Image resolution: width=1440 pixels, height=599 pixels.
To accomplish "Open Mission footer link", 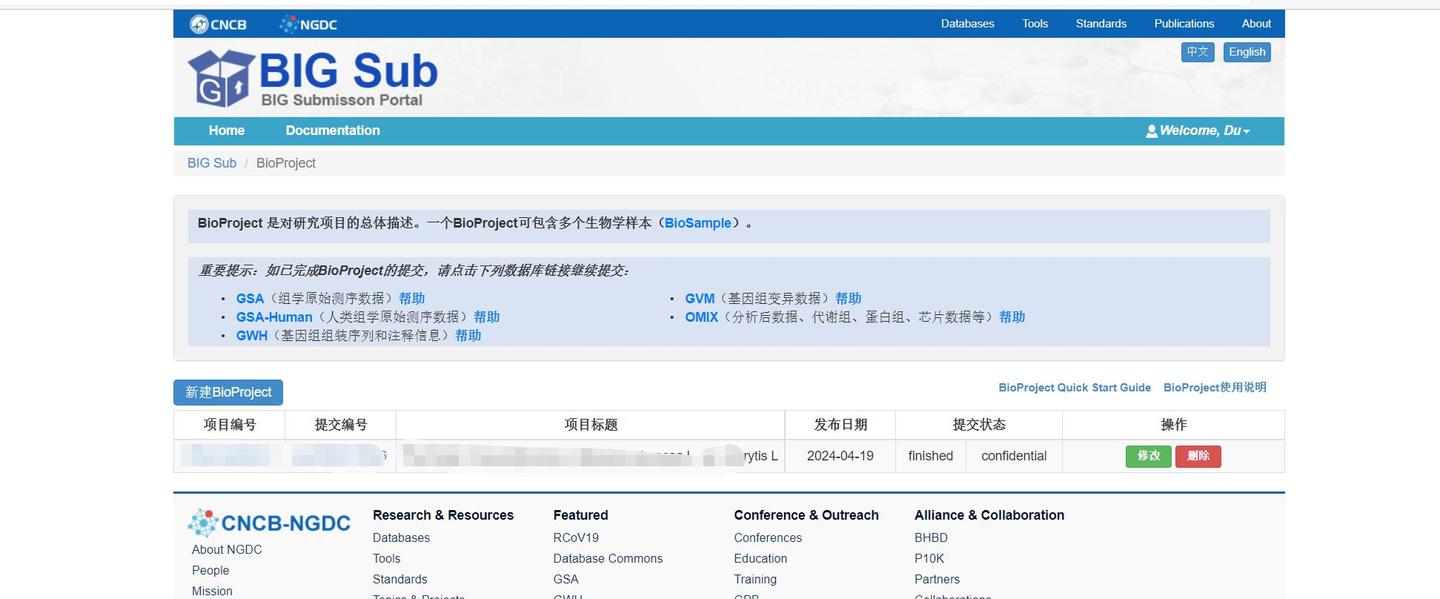I will tap(212, 591).
